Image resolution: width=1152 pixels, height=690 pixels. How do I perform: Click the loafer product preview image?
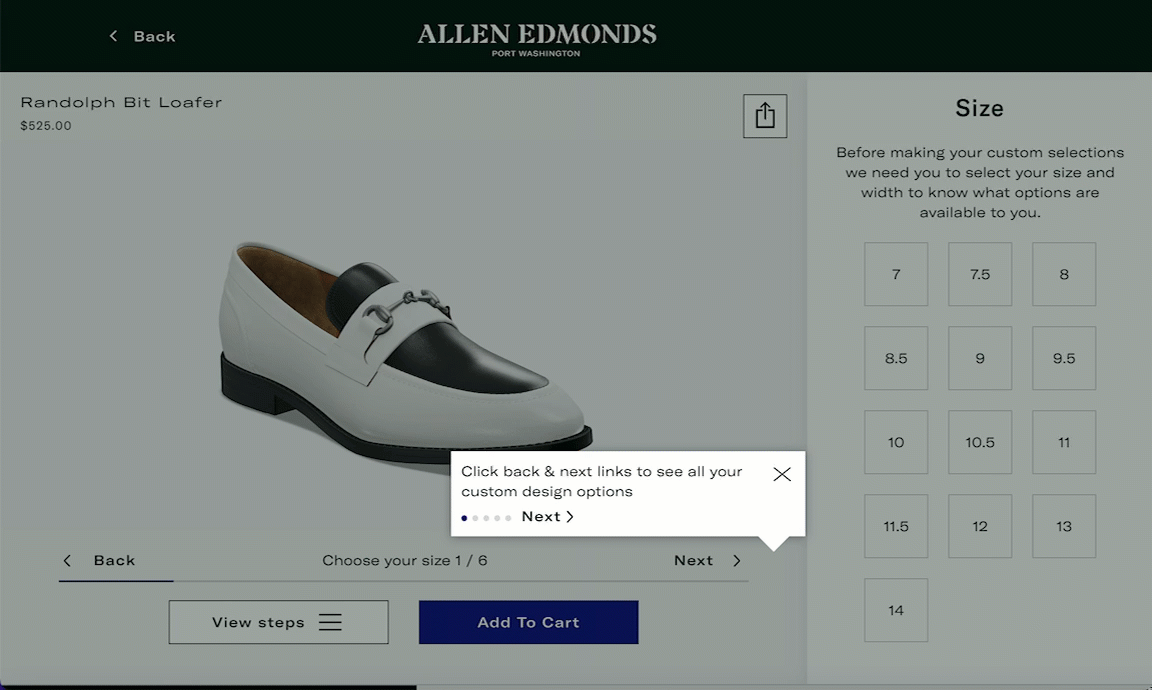(x=400, y=350)
